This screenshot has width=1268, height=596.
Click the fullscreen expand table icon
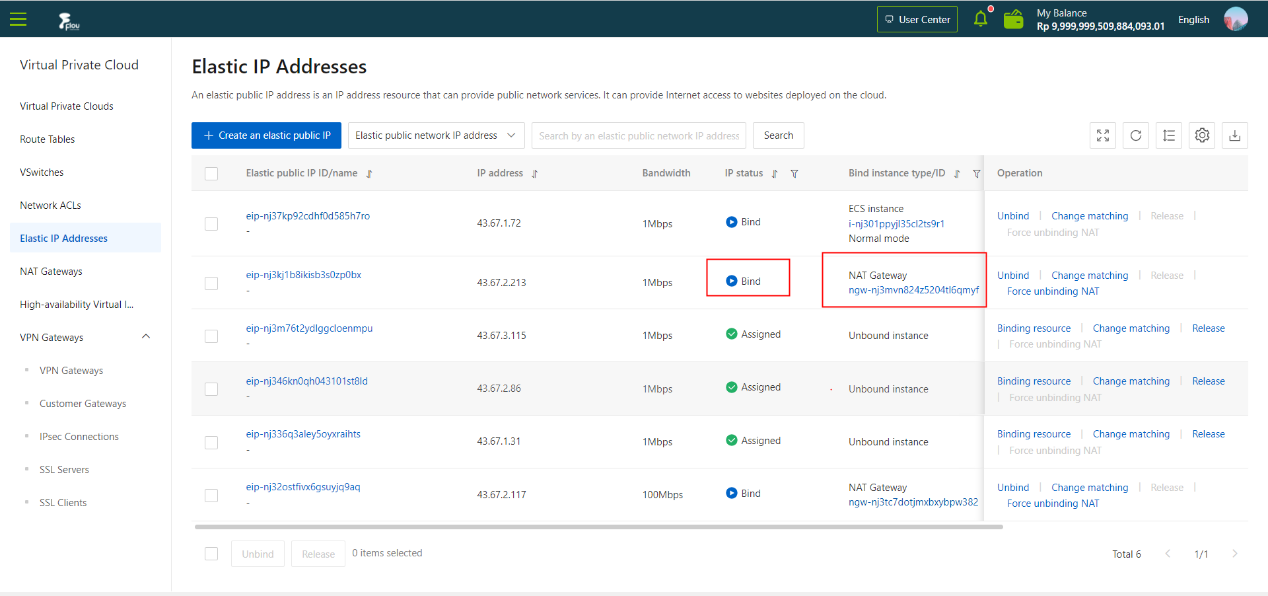pos(1103,136)
